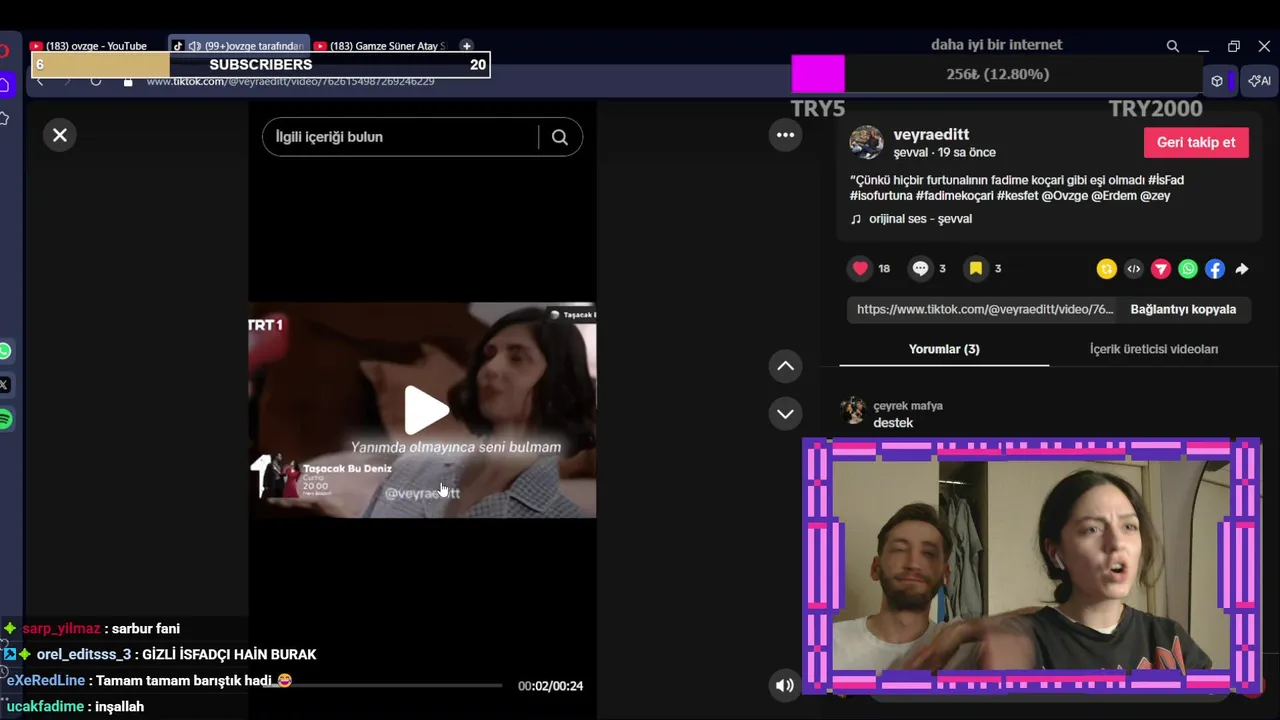Expand more share options with the arrow icon
The width and height of the screenshot is (1280, 720).
(1241, 269)
